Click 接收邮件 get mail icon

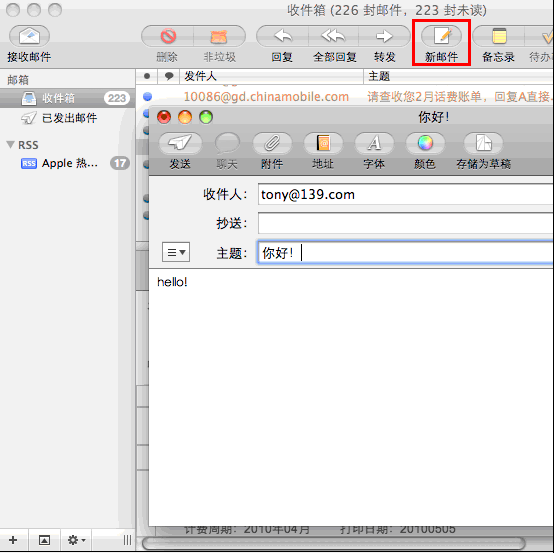[x=29, y=36]
